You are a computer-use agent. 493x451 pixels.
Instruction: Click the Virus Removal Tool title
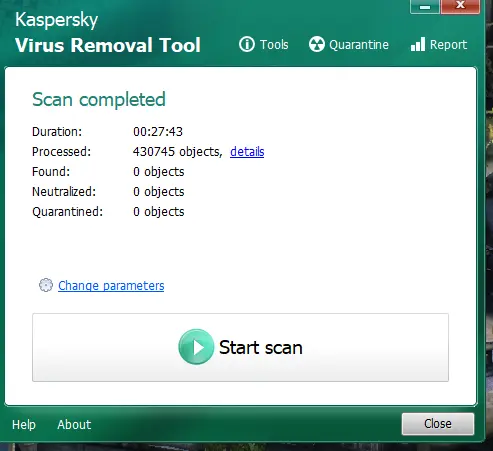tap(108, 45)
